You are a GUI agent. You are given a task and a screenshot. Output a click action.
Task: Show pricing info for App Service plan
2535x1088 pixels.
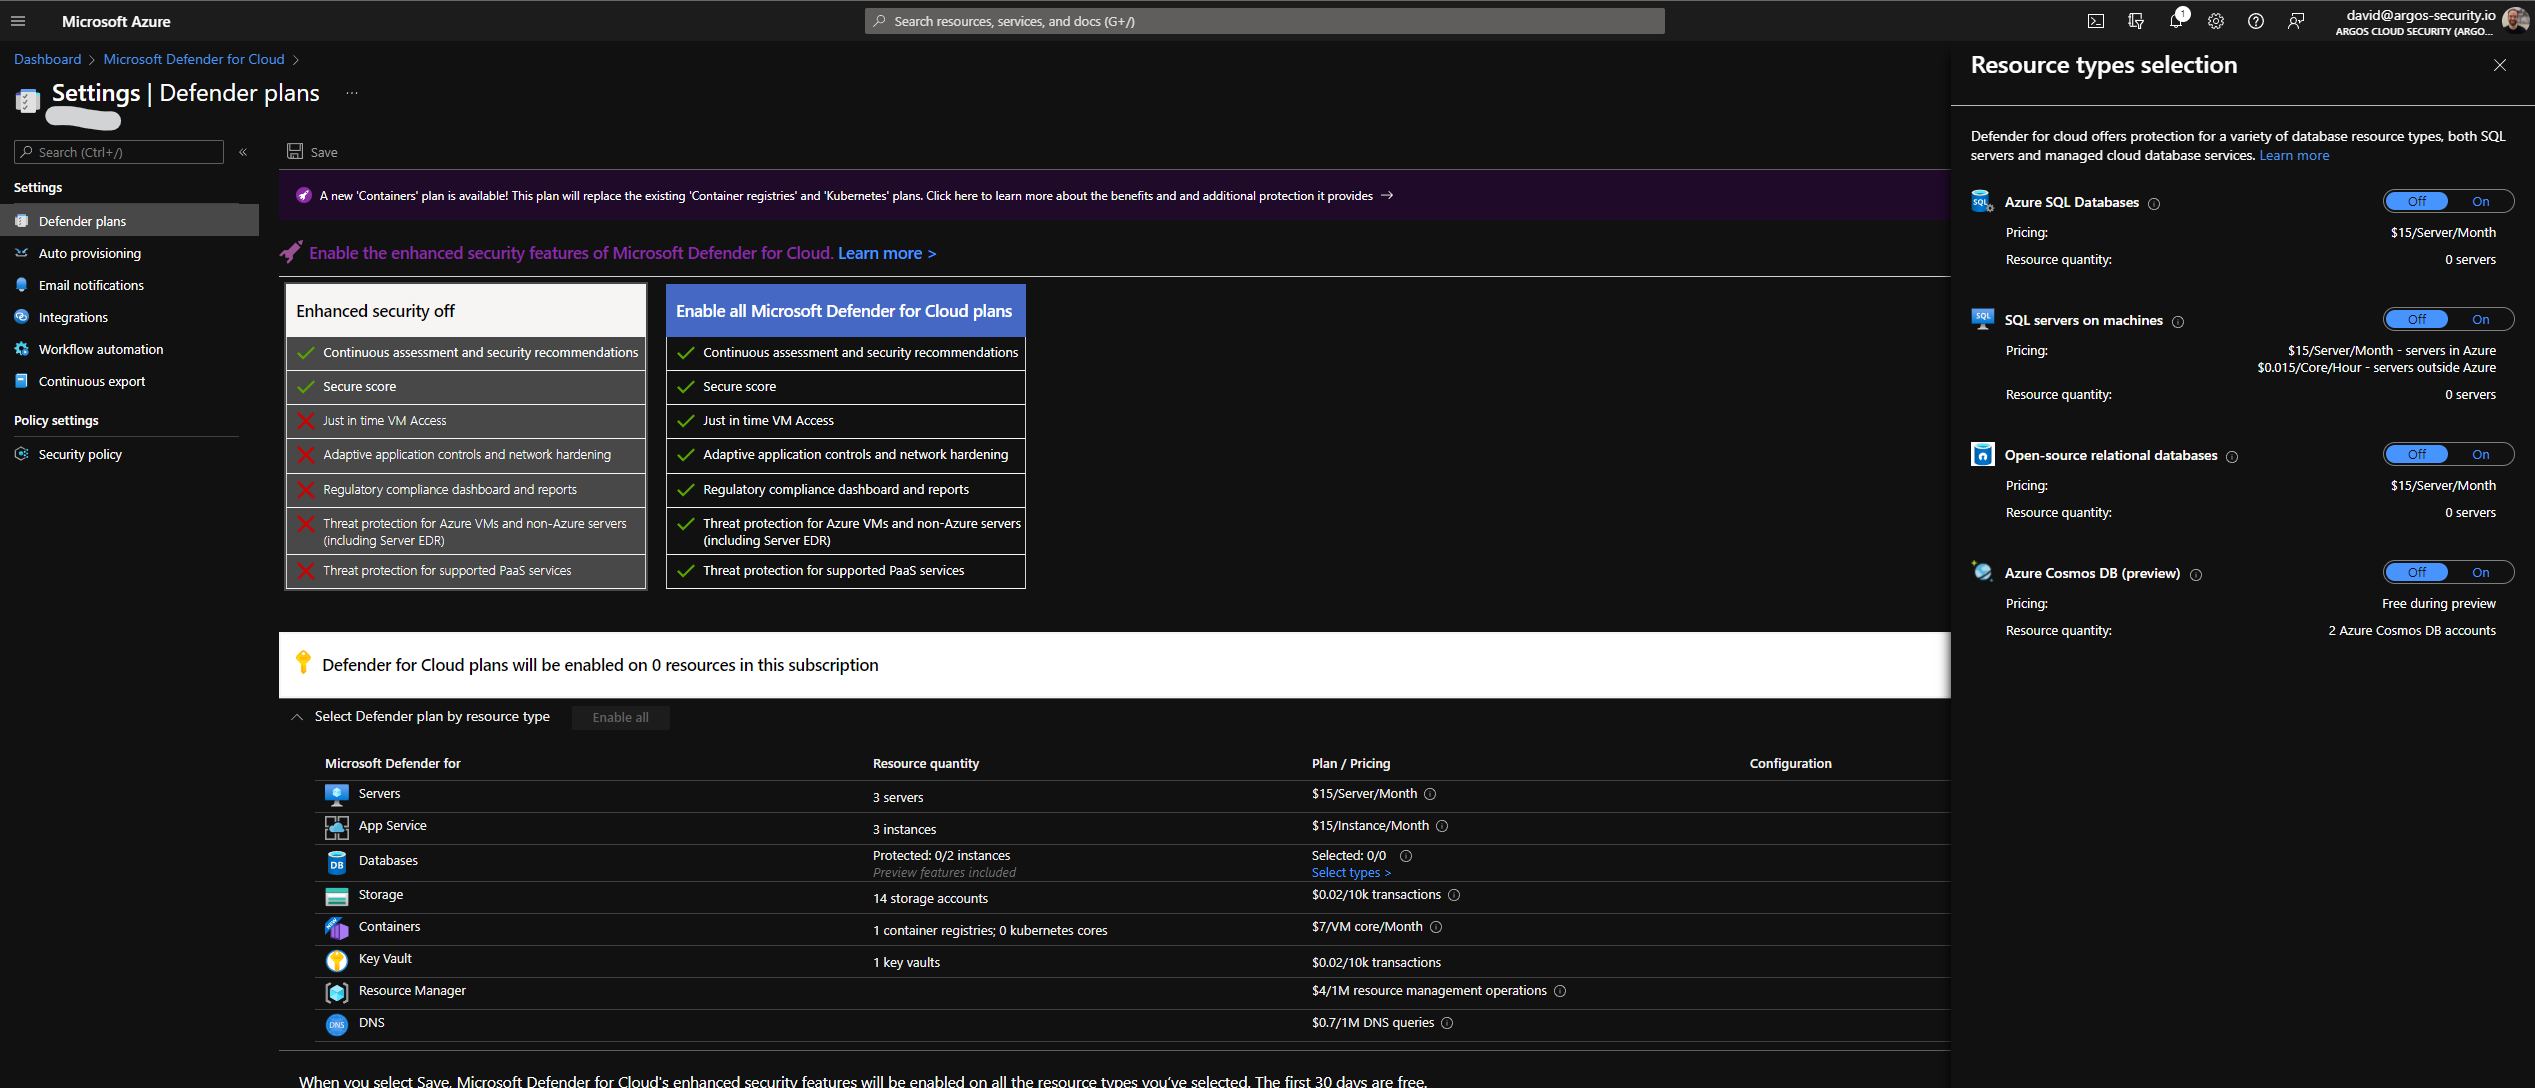1442,826
